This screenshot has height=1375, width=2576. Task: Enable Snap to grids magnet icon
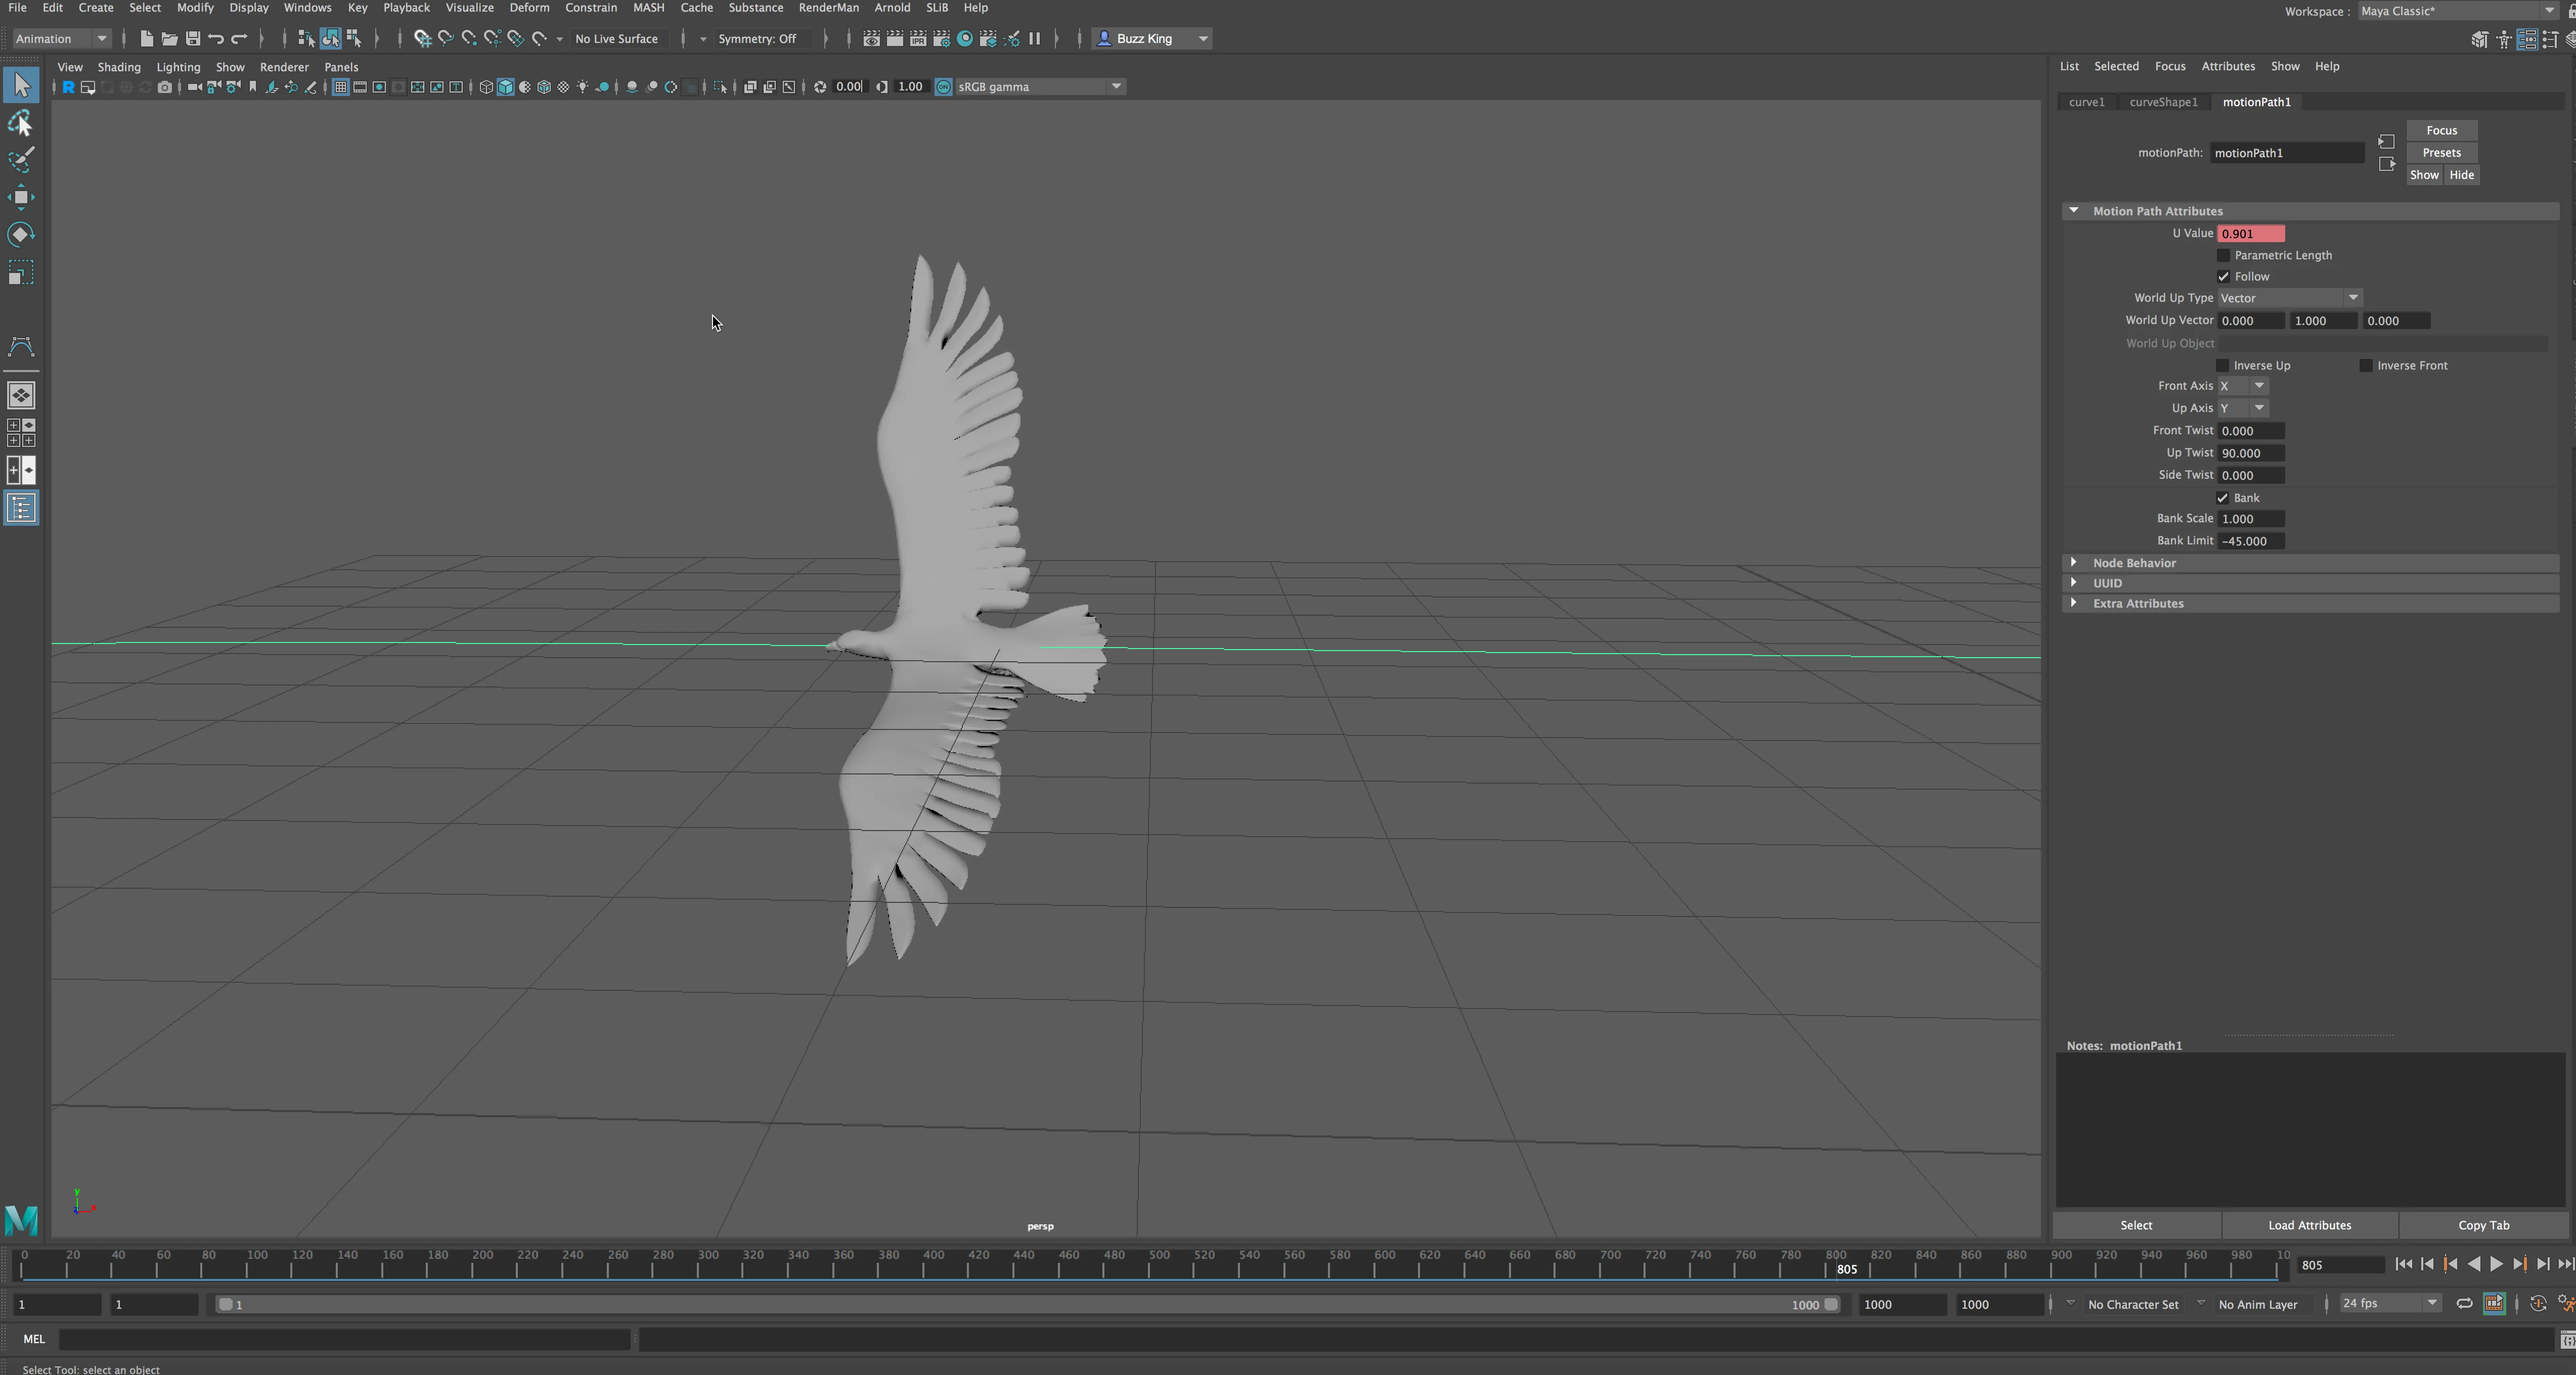(422, 39)
